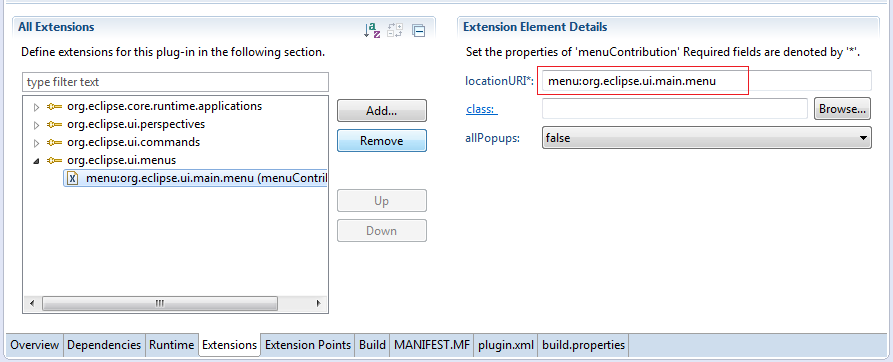Collapse the org.eclipse.ui.menus tree node
Image resolution: width=893 pixels, height=362 pixels.
(x=36, y=161)
